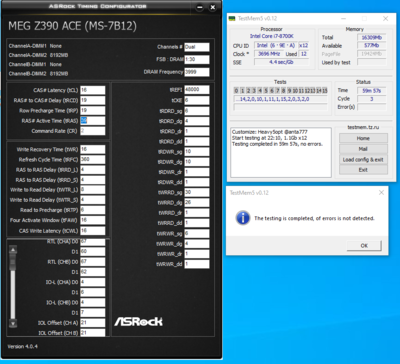The height and width of the screenshot is (364, 400).
Task: Click the Exit button in TestMem5
Action: [x=363, y=170]
